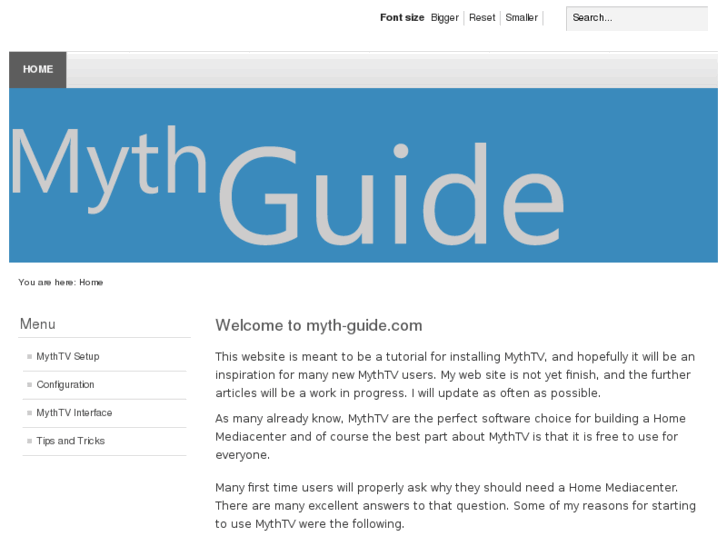Click paragraph starting 'Many first time users'

455,506
